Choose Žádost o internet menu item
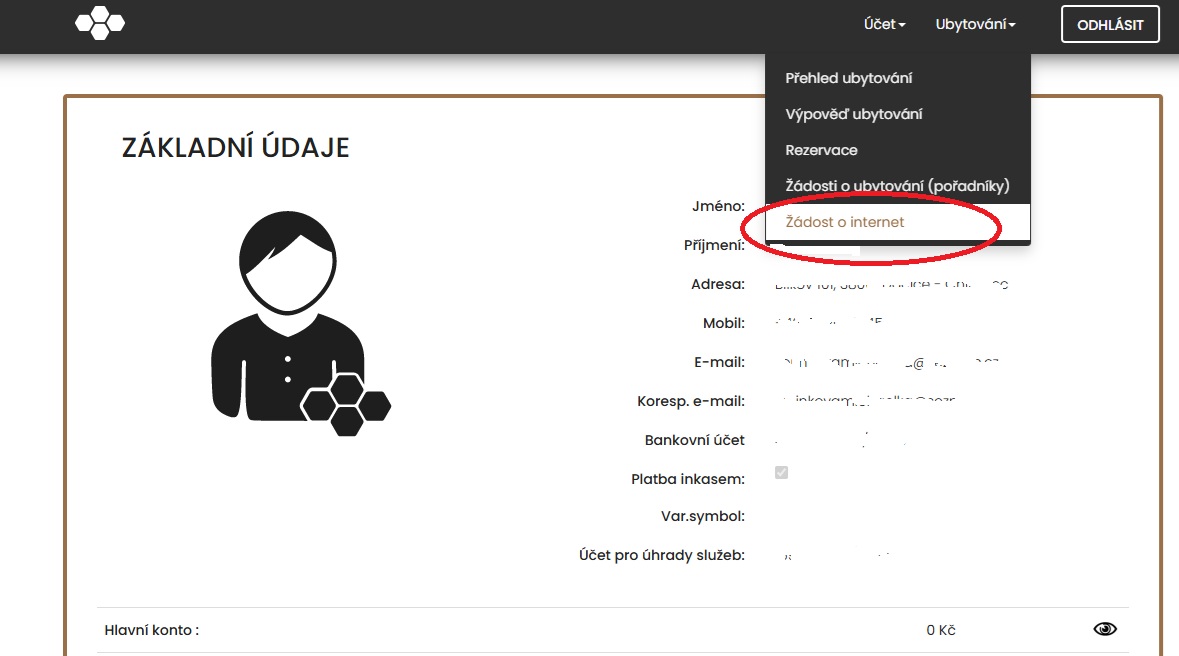The image size is (1179, 656). click(x=897, y=222)
